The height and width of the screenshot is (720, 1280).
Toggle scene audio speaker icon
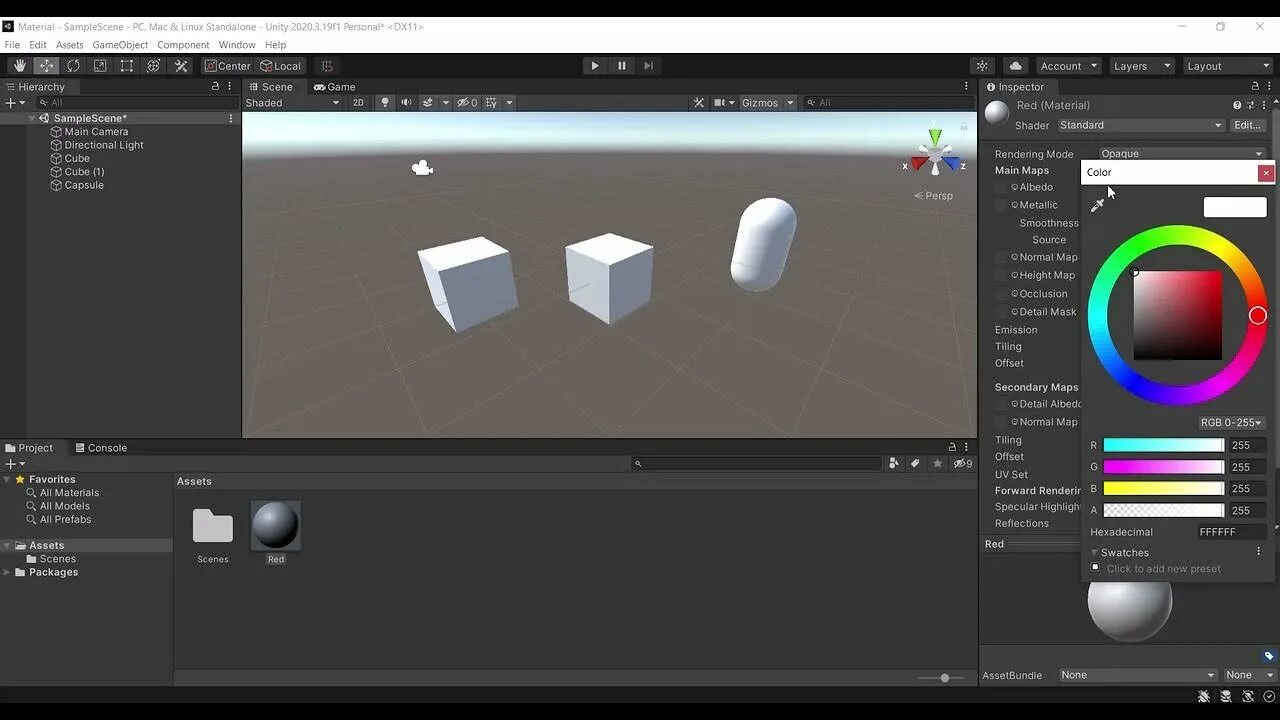[x=406, y=103]
